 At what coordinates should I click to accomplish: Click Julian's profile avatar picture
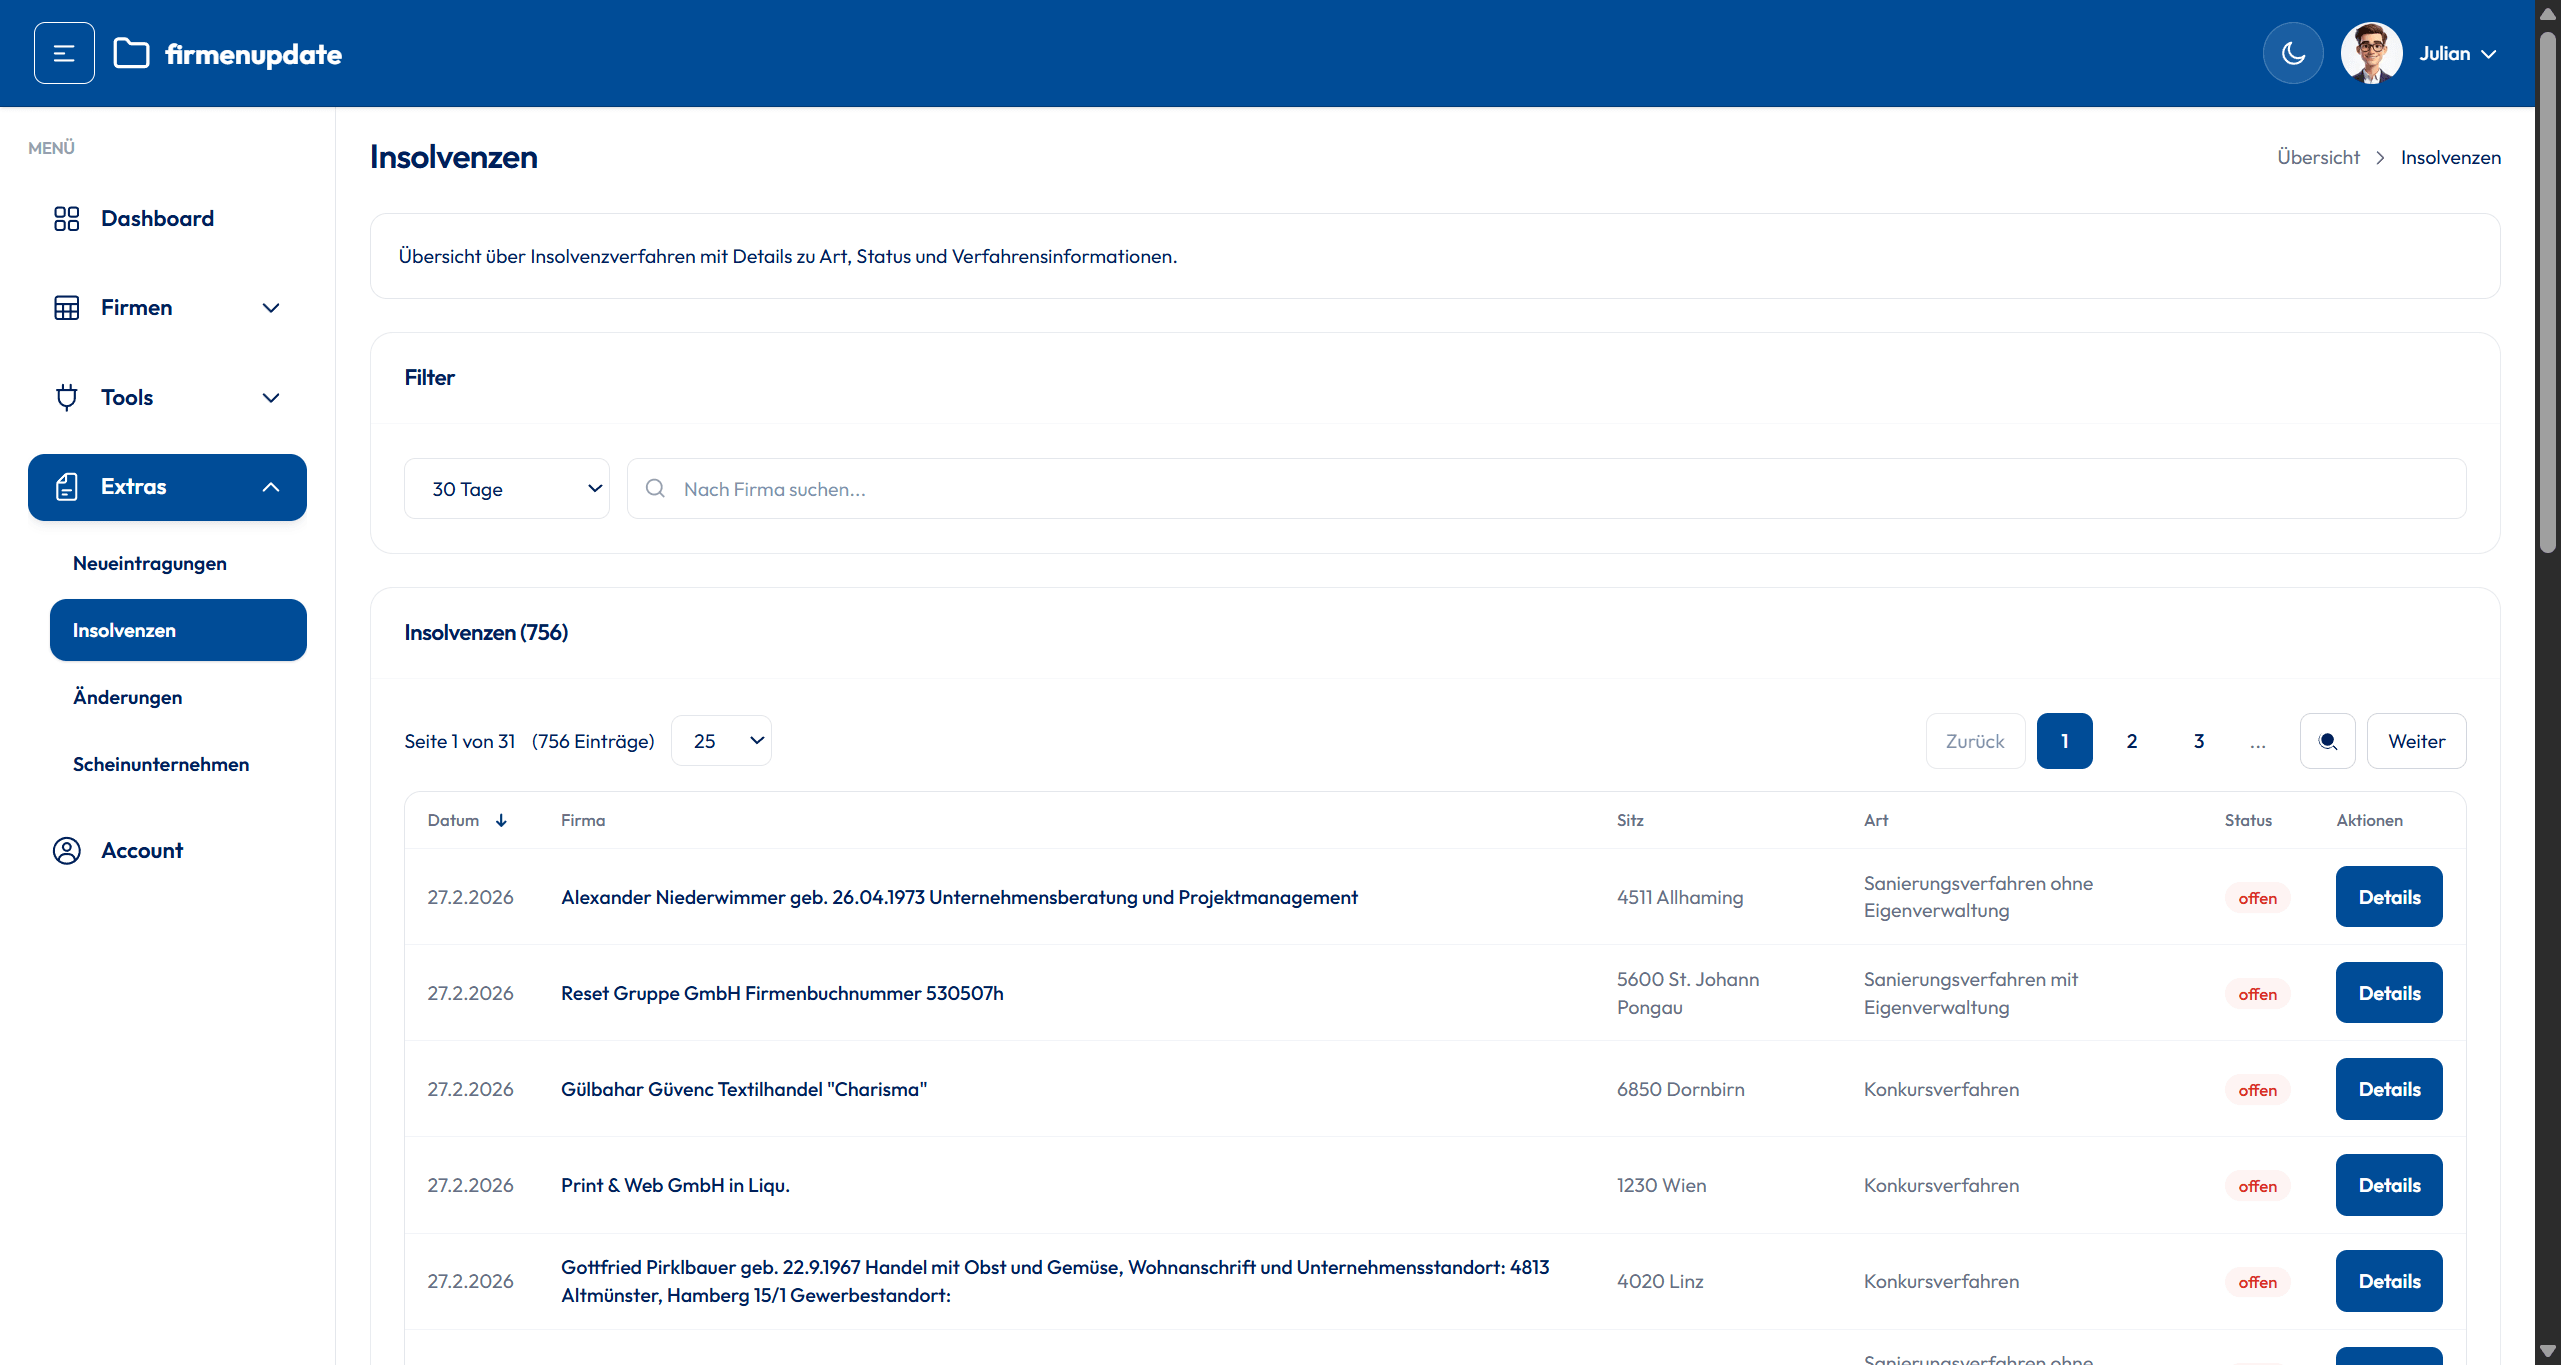click(2371, 53)
